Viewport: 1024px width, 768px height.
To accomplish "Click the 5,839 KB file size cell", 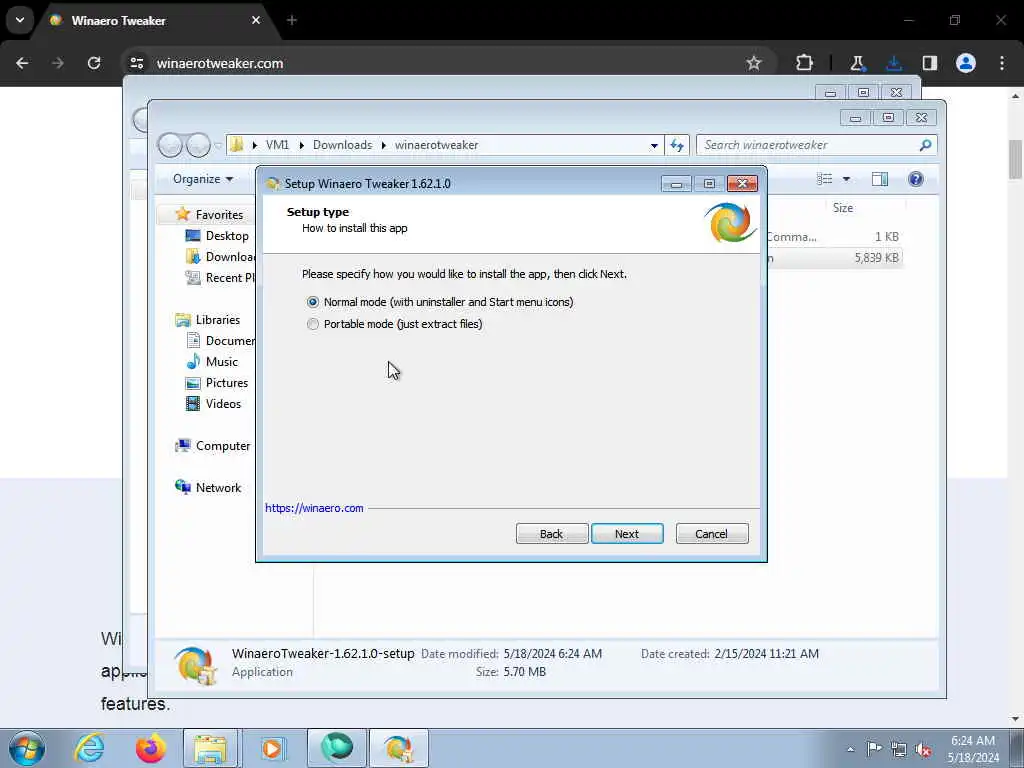I will tap(876, 257).
